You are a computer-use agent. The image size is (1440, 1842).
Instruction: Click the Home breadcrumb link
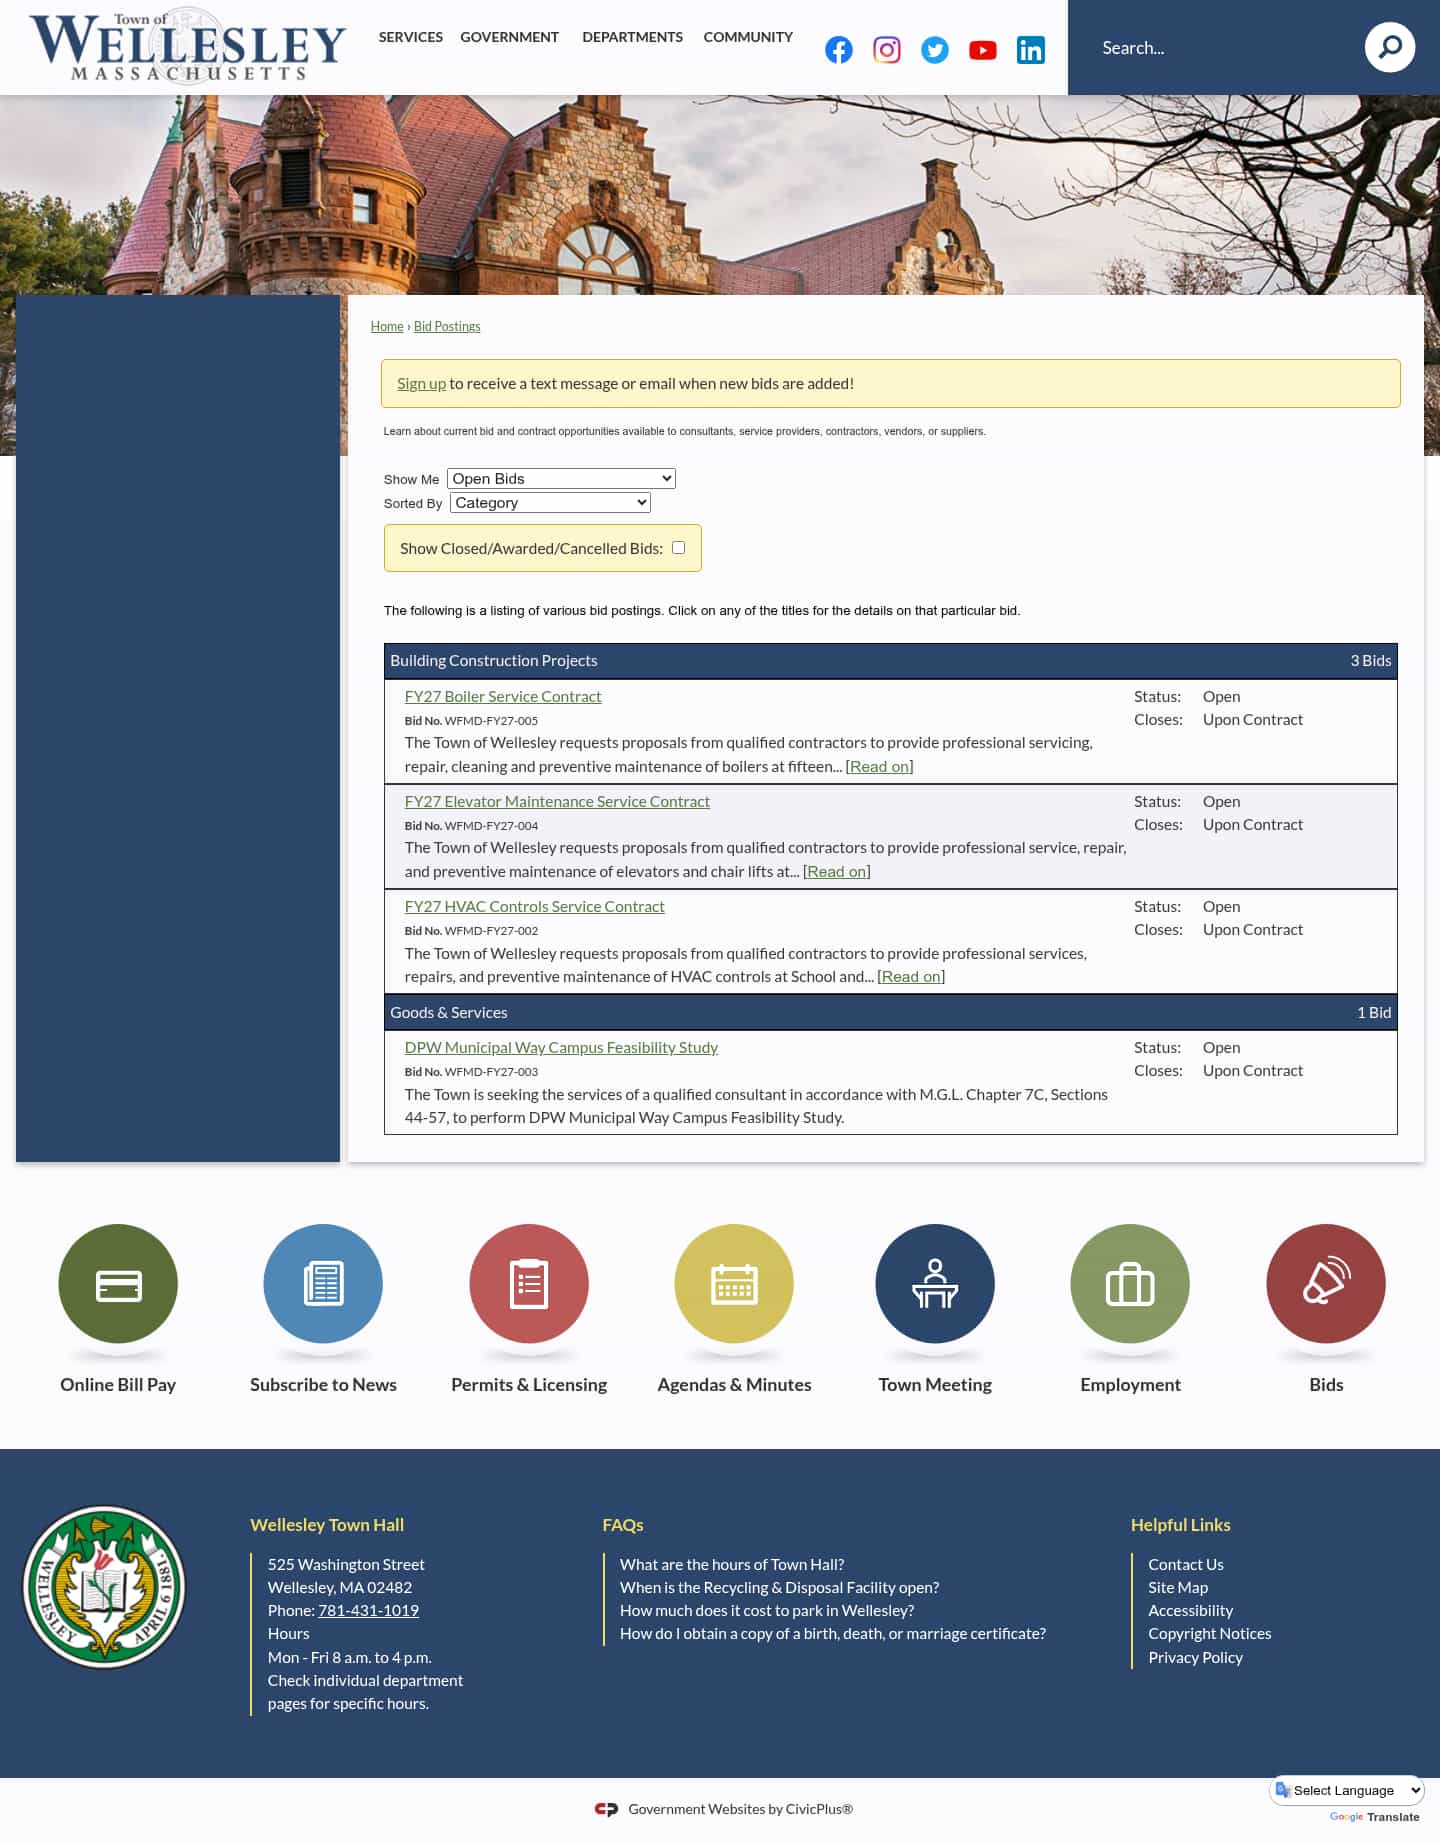pos(387,326)
